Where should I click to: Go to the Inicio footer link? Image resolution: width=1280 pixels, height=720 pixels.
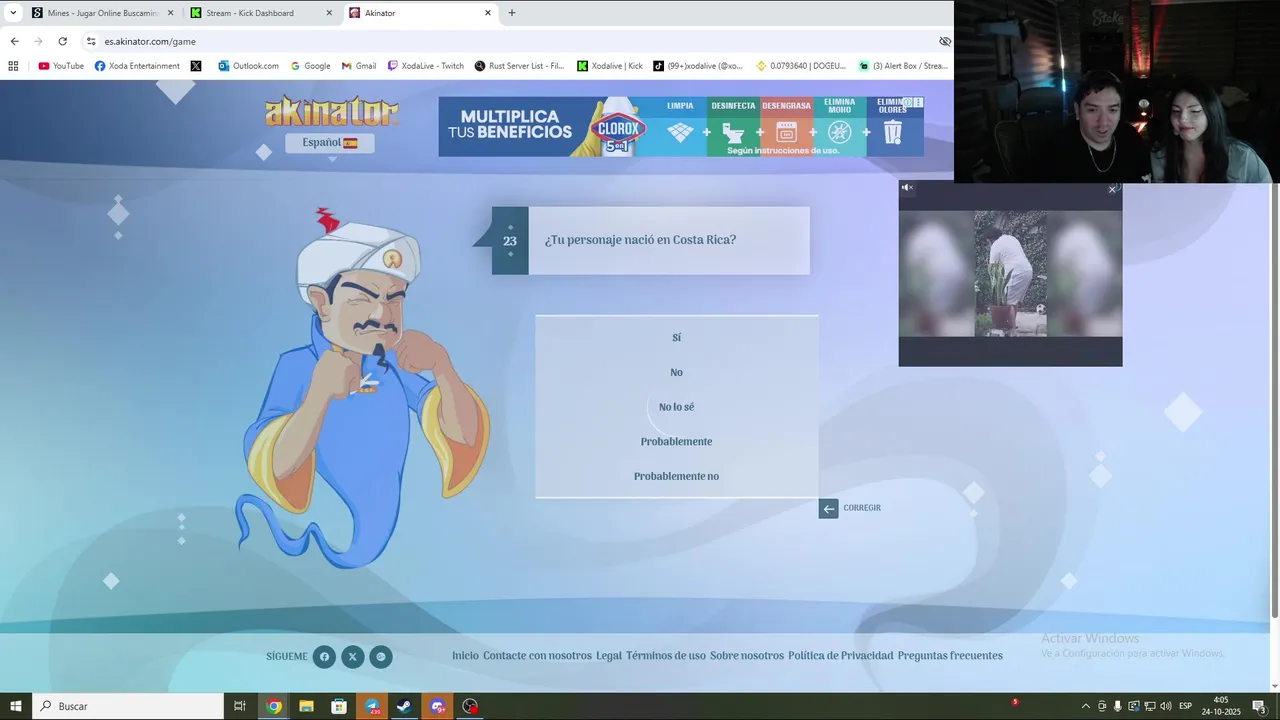click(465, 656)
